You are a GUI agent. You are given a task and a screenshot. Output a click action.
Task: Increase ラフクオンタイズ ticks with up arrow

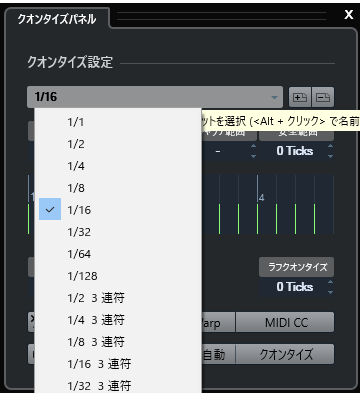click(330, 282)
